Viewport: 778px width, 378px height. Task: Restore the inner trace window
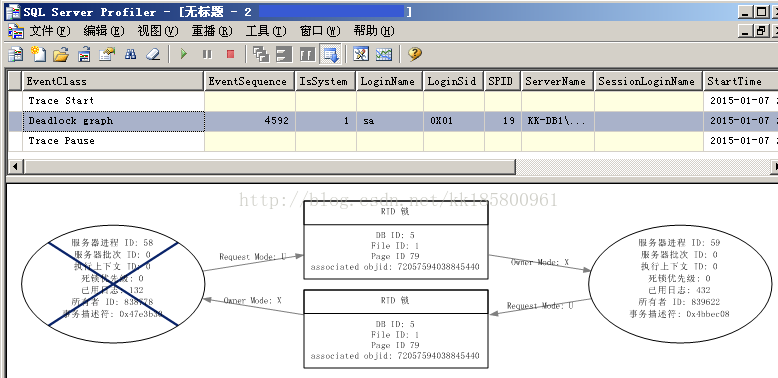click(760, 31)
